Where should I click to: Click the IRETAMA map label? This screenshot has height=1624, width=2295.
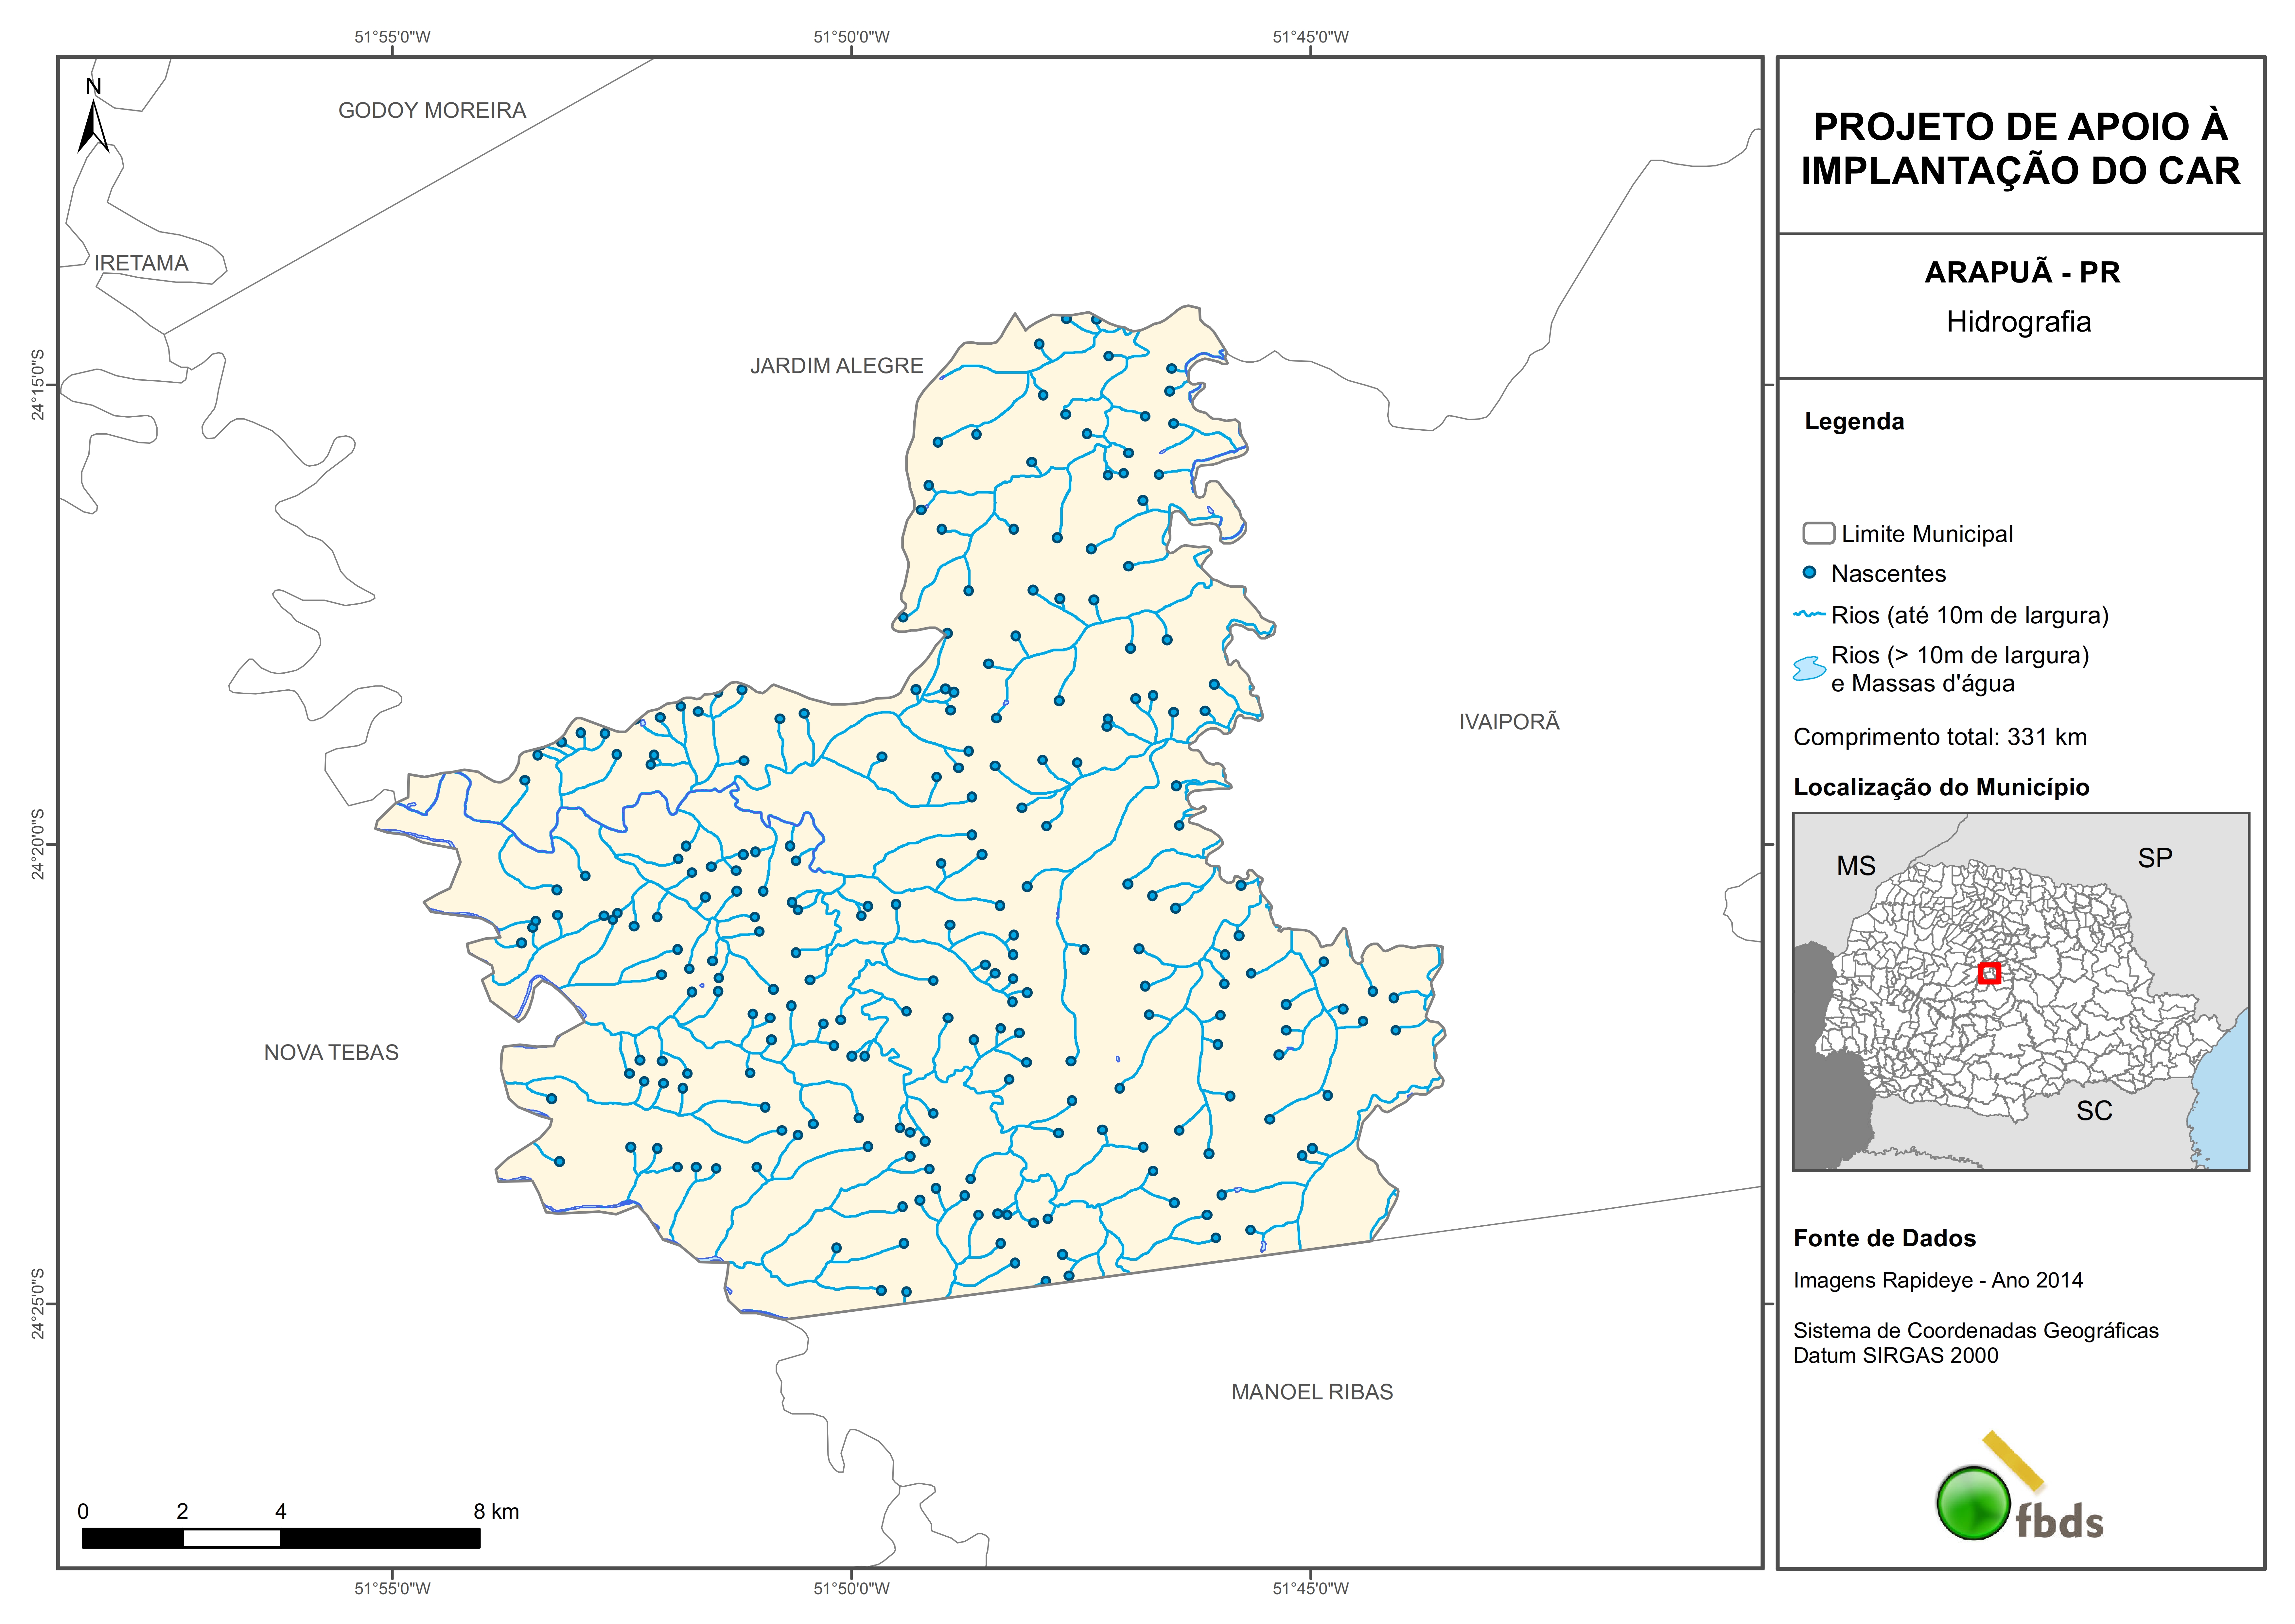(x=141, y=263)
